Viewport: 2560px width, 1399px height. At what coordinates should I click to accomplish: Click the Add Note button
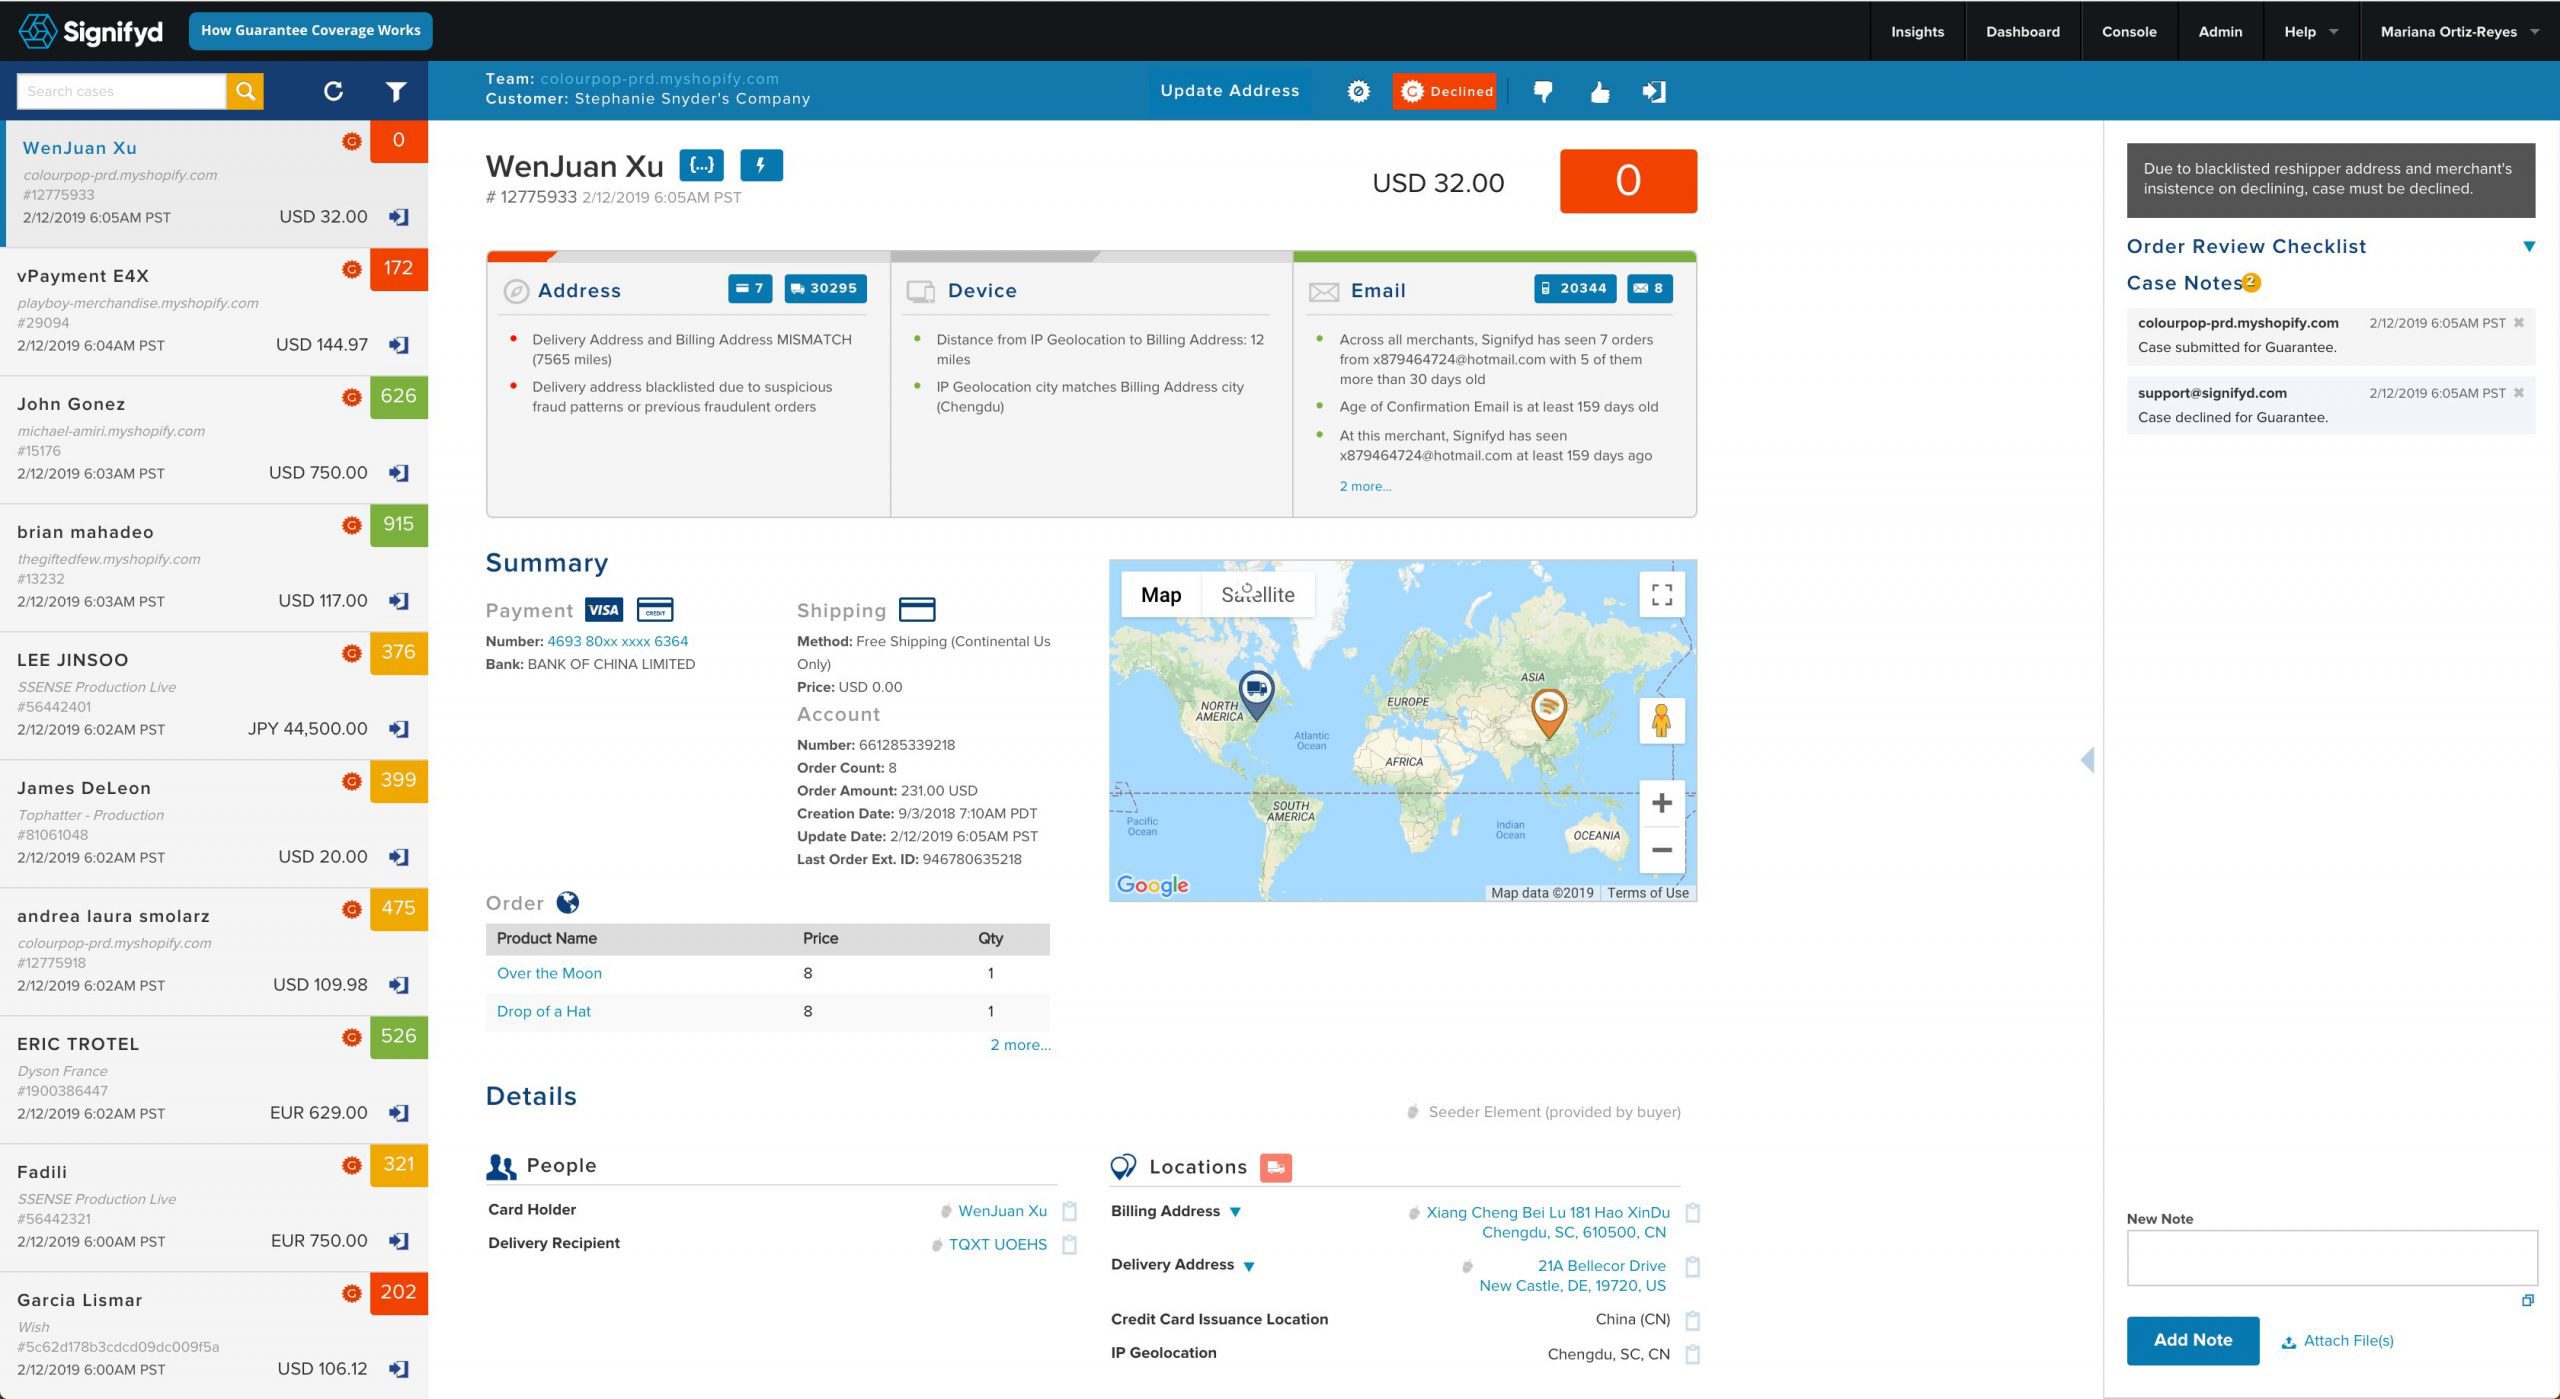[2192, 1340]
